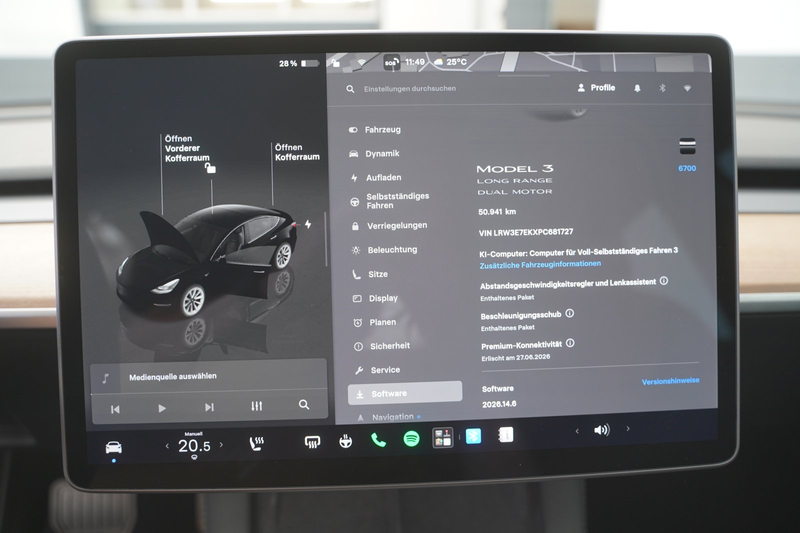
Task: Open notifications via the bell icon
Action: (x=637, y=88)
